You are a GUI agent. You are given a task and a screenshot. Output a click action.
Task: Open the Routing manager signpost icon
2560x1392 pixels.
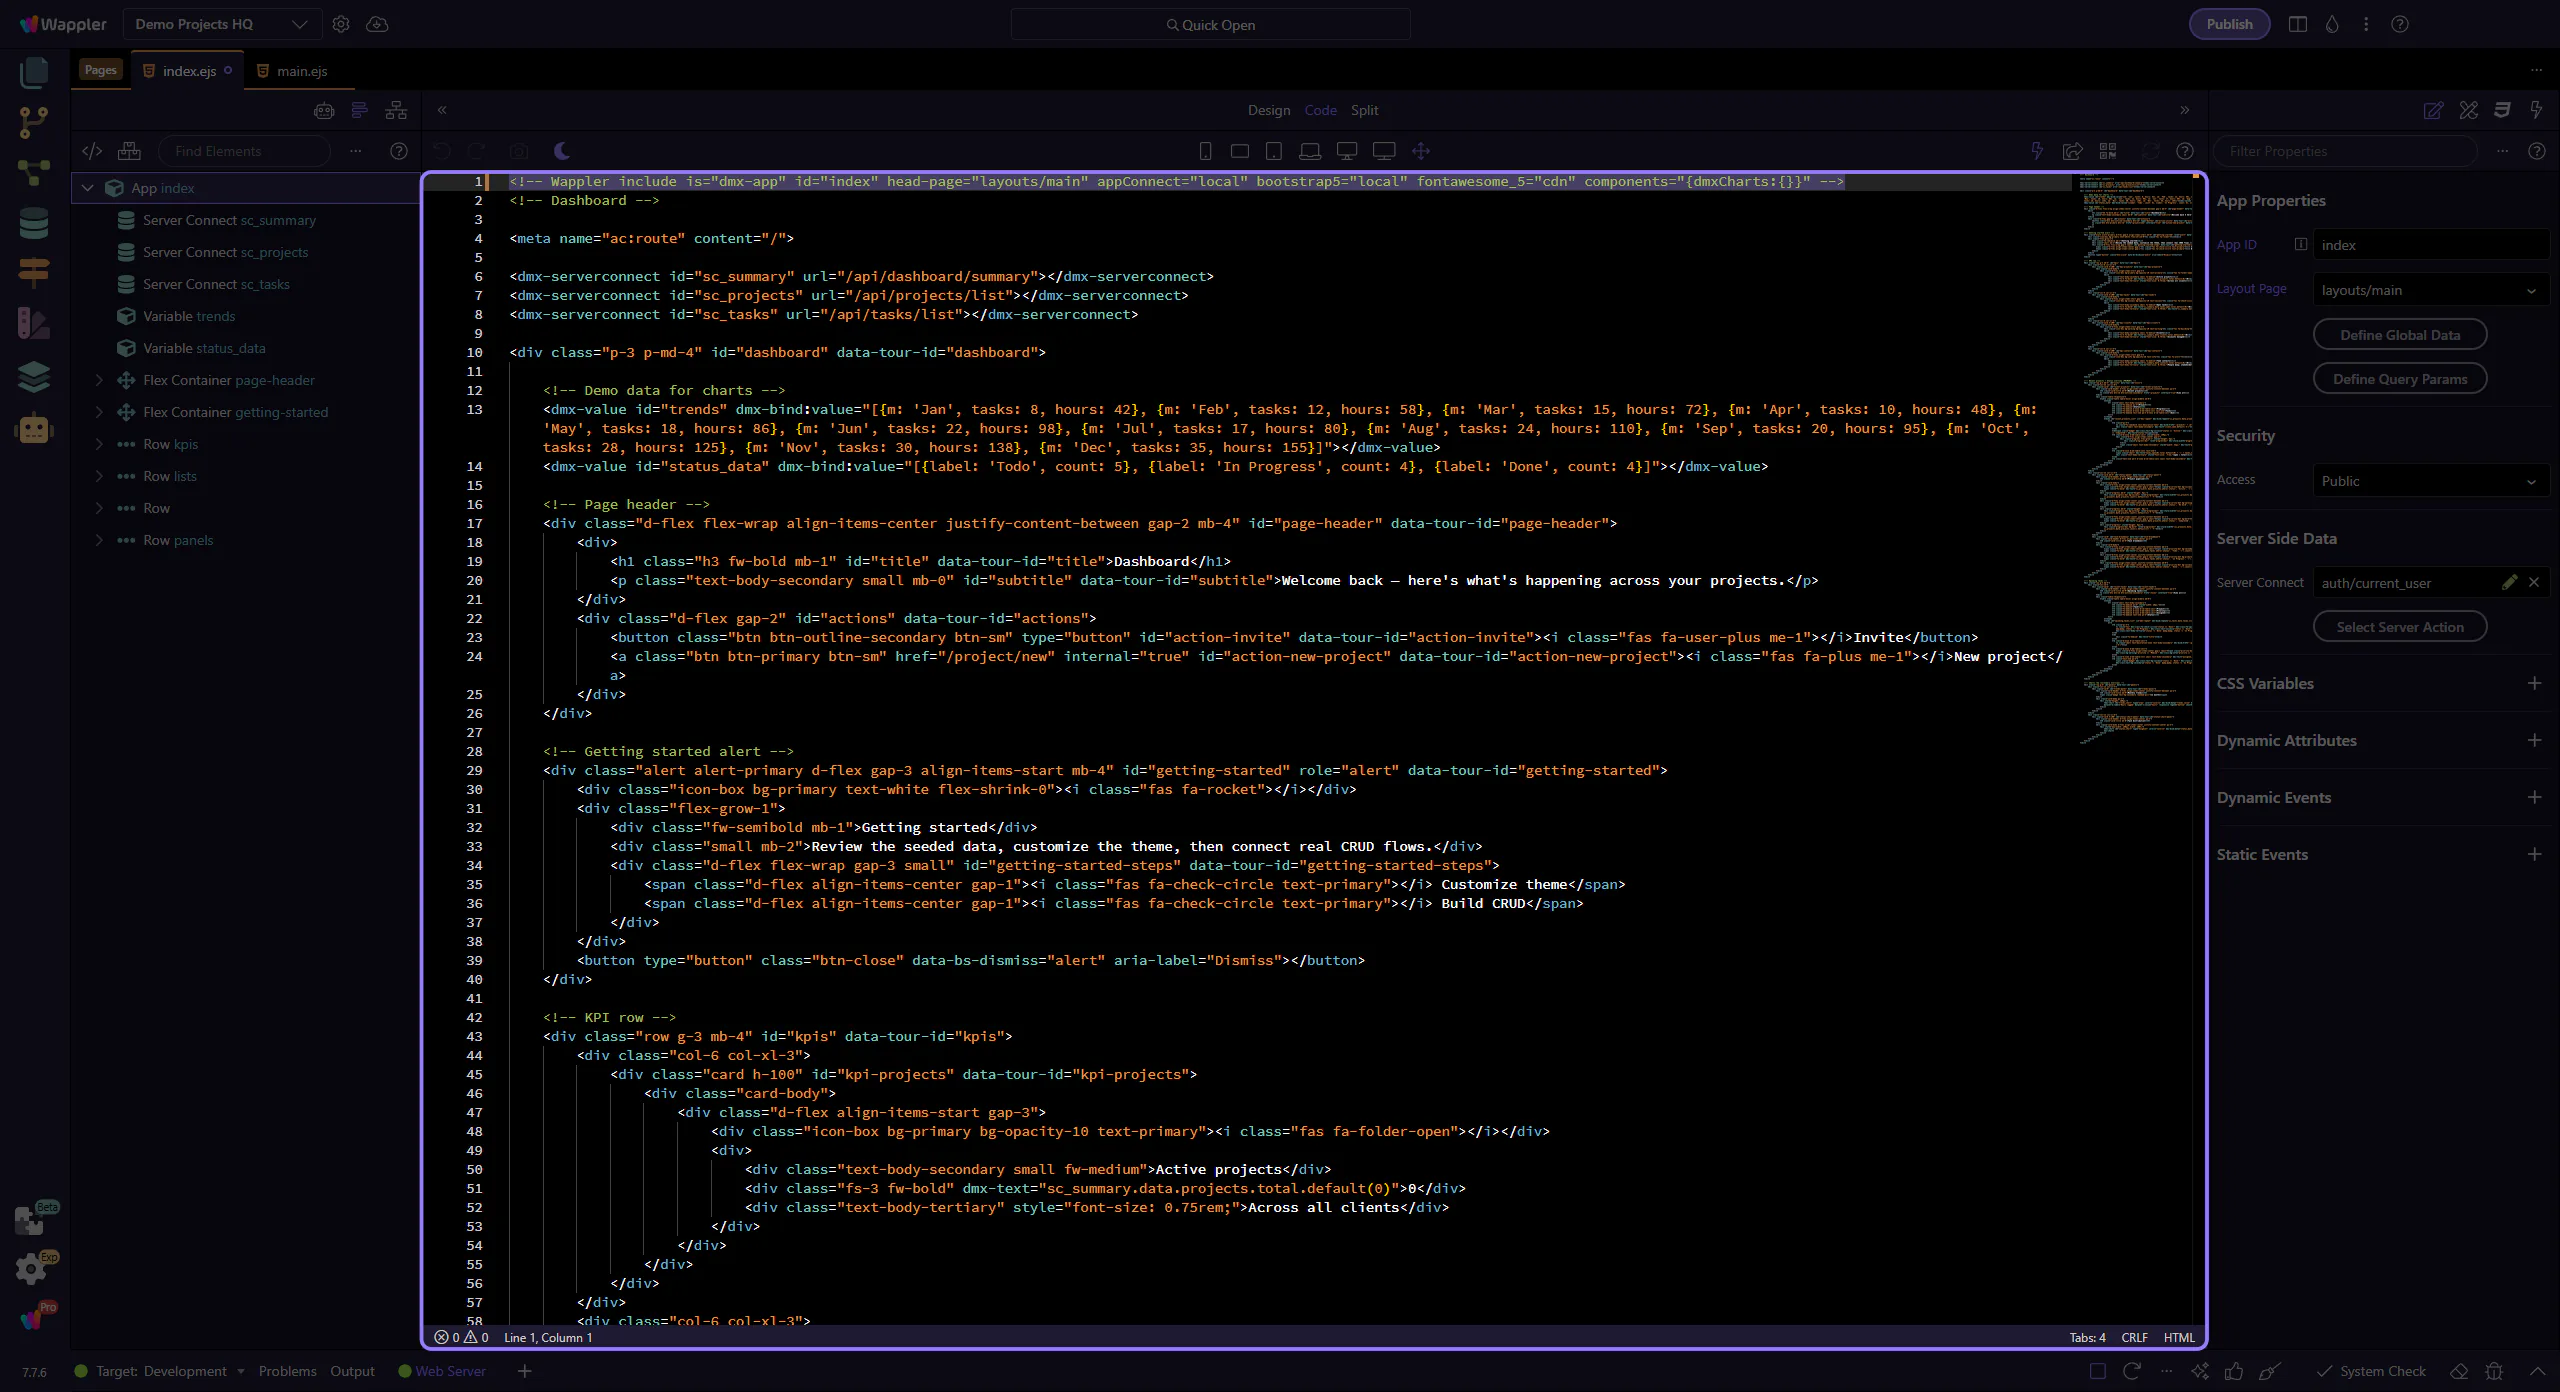pyautogui.click(x=33, y=272)
